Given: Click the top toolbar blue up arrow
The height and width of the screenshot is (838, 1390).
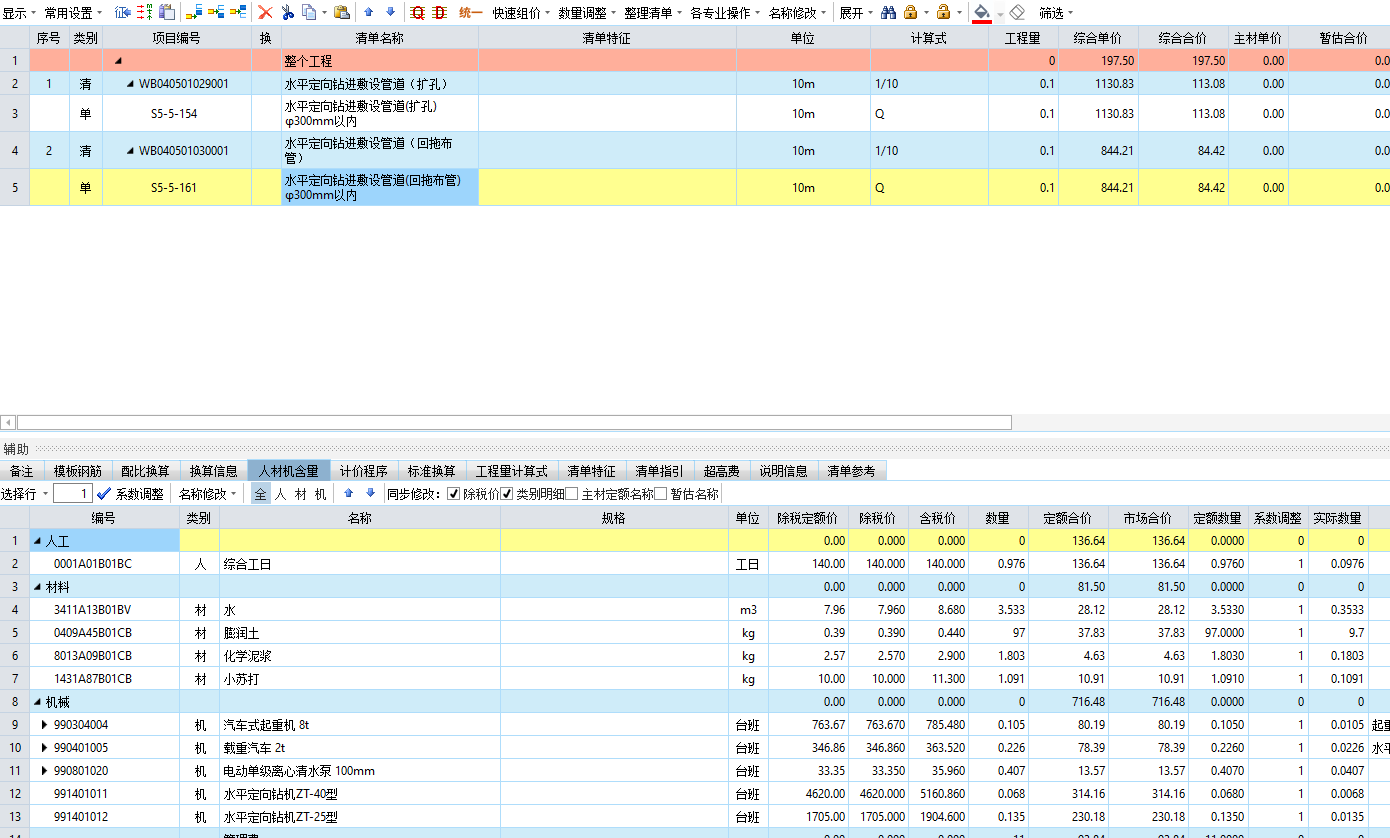Looking at the screenshot, I should click(369, 12).
